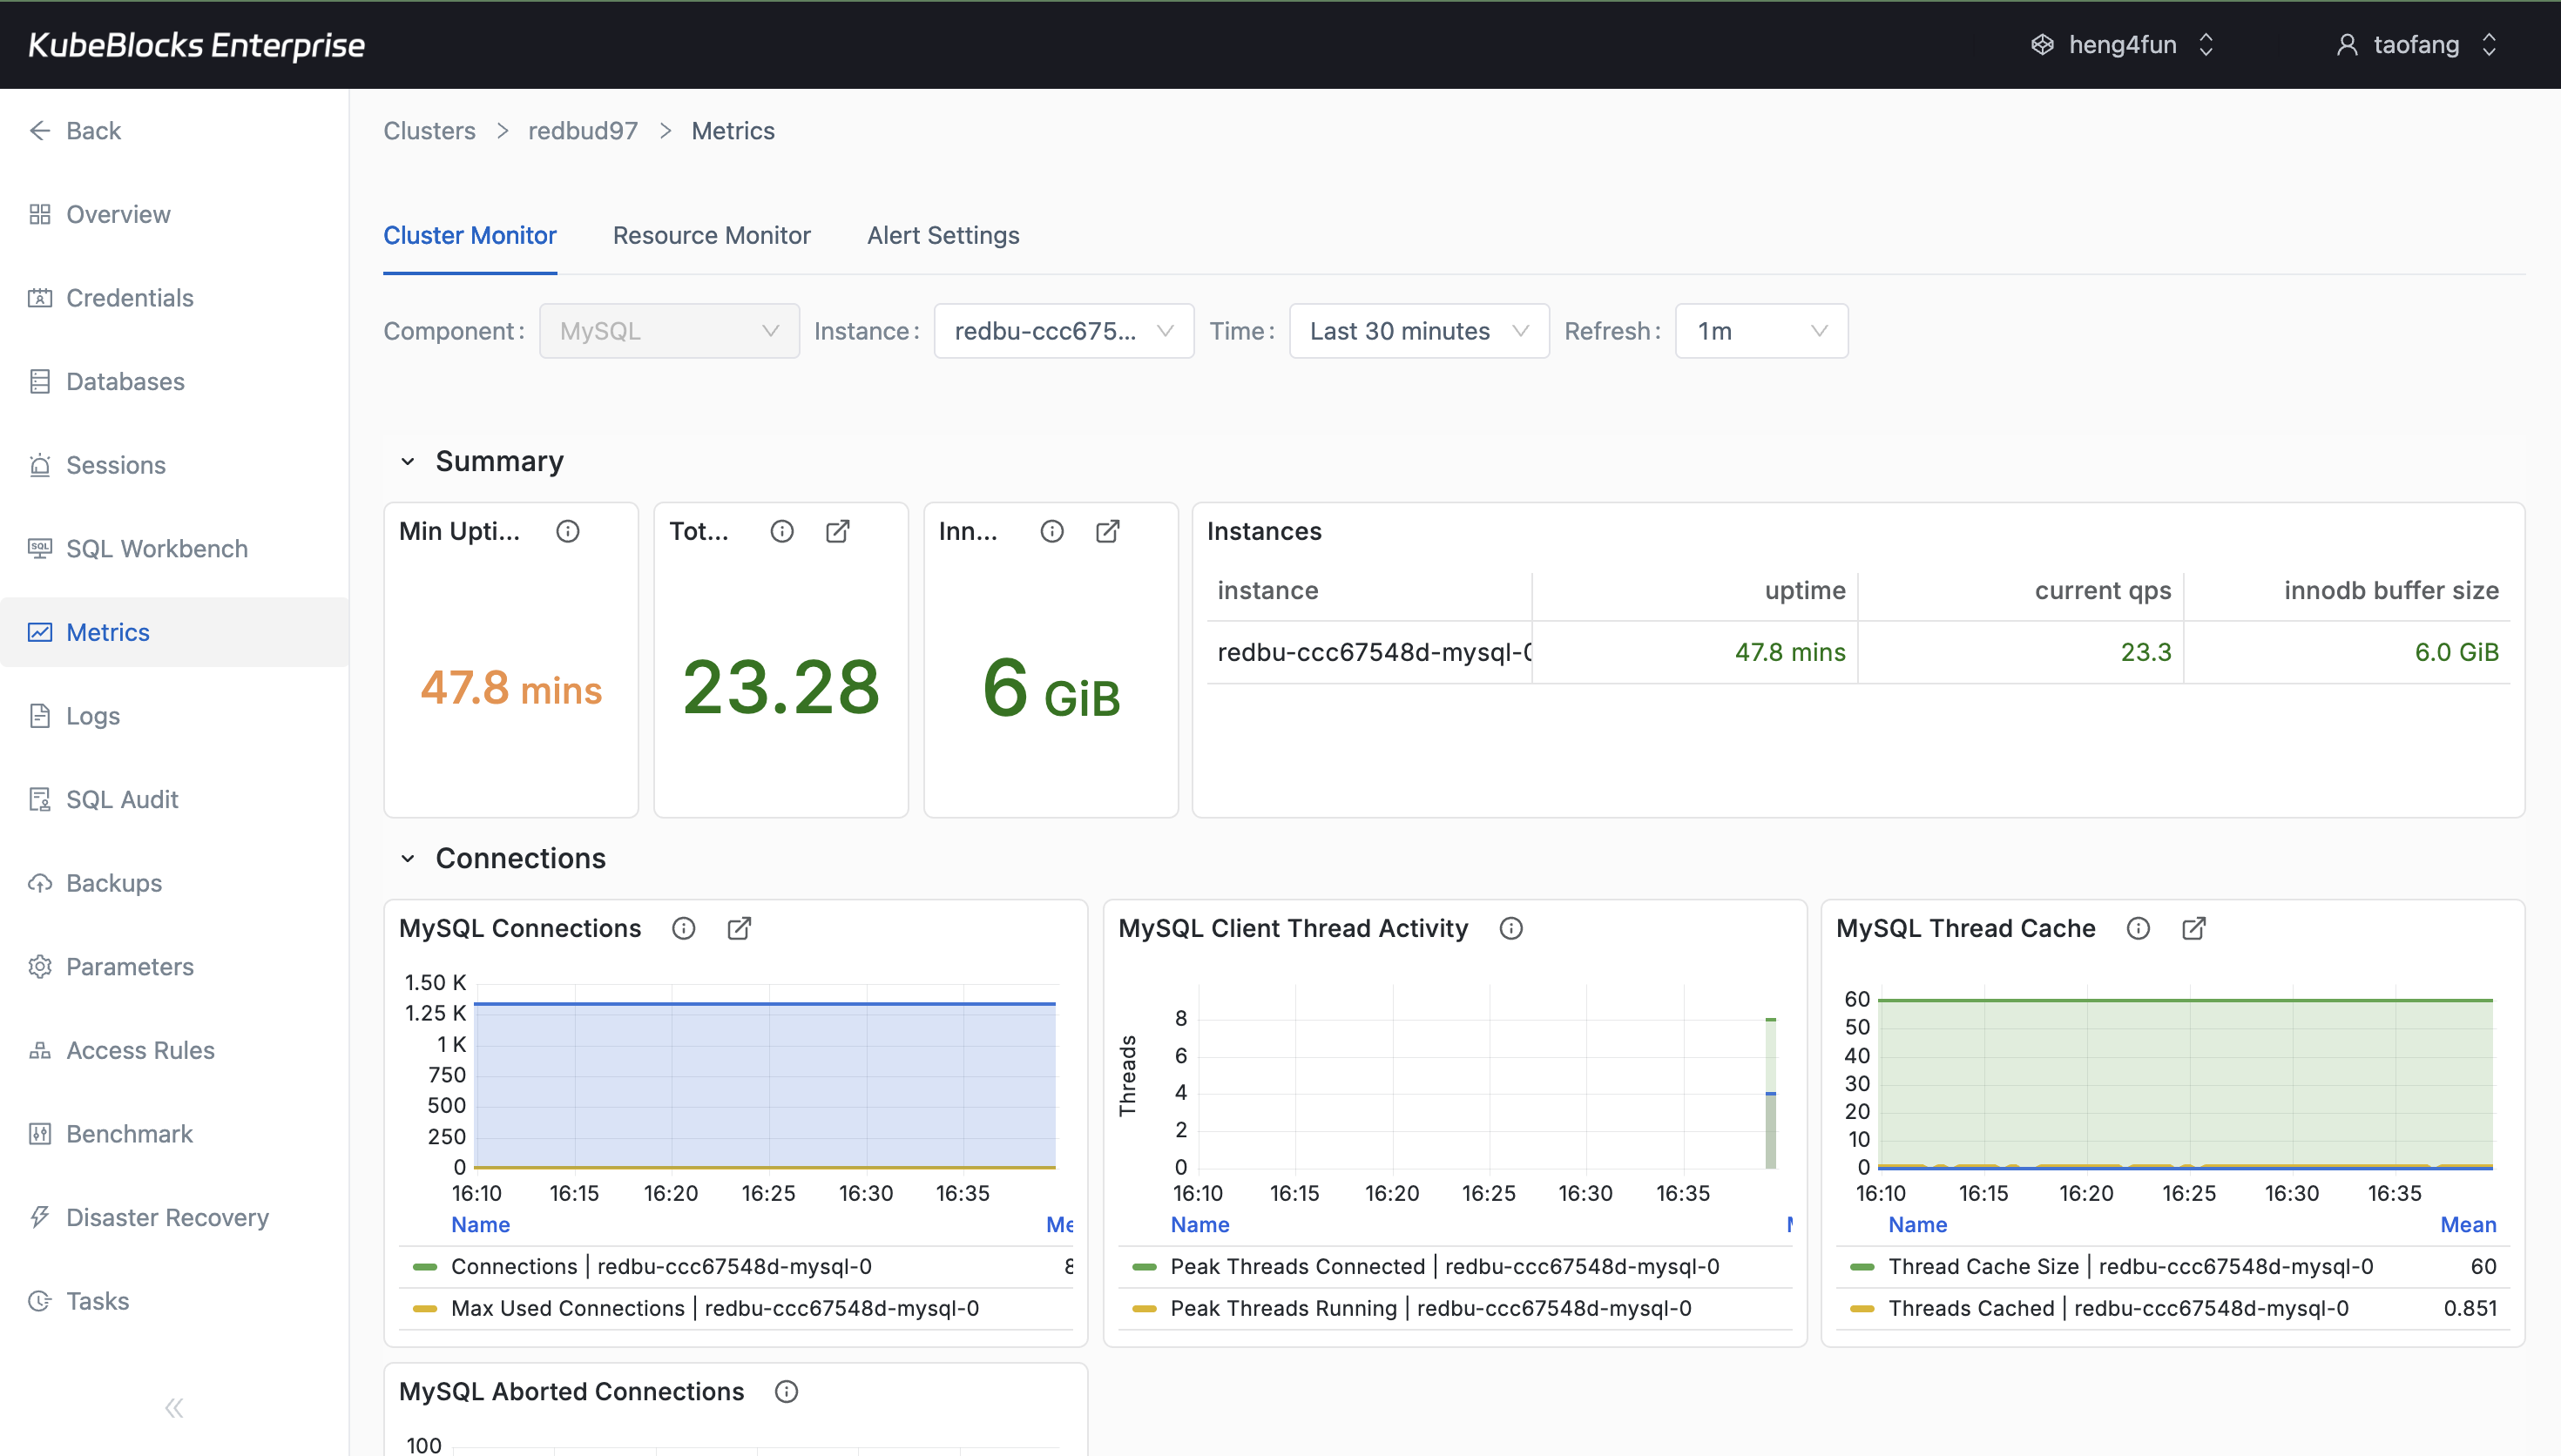Open the Instance selector dropdown
This screenshot has height=1456, width=2561.
pos(1063,331)
